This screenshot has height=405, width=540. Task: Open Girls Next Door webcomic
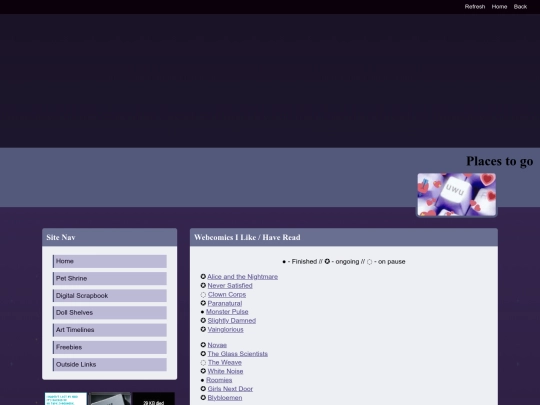230,389
